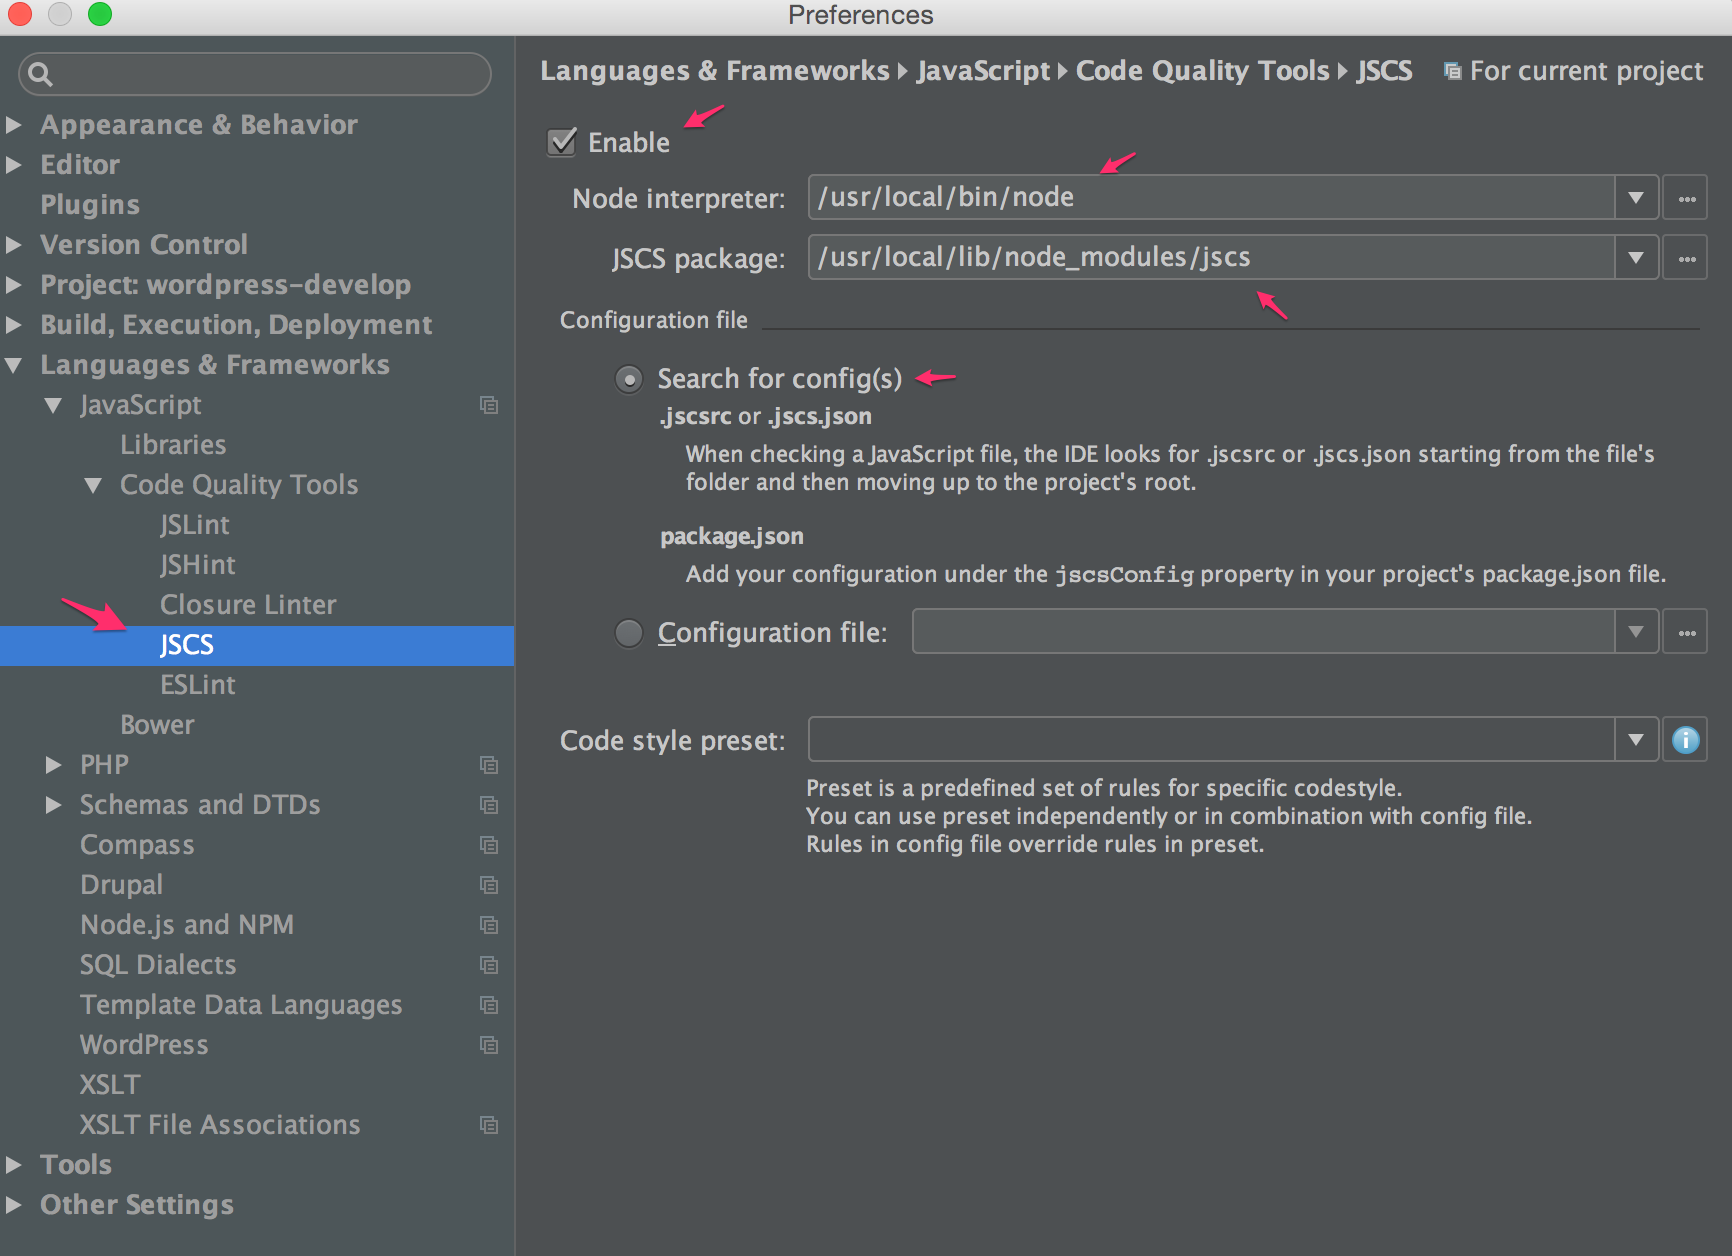Open the Code style preset dropdown arrow

(1636, 740)
